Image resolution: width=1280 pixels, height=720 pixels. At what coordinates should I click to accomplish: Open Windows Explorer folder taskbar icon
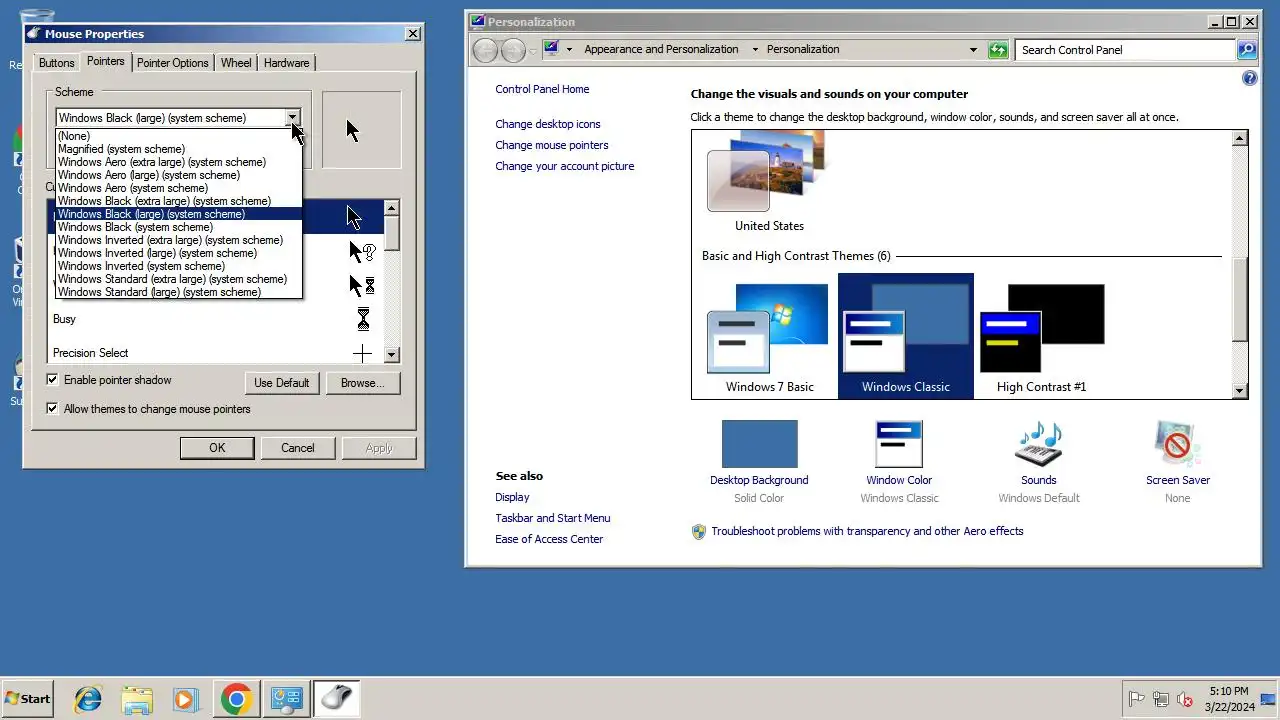(x=137, y=699)
